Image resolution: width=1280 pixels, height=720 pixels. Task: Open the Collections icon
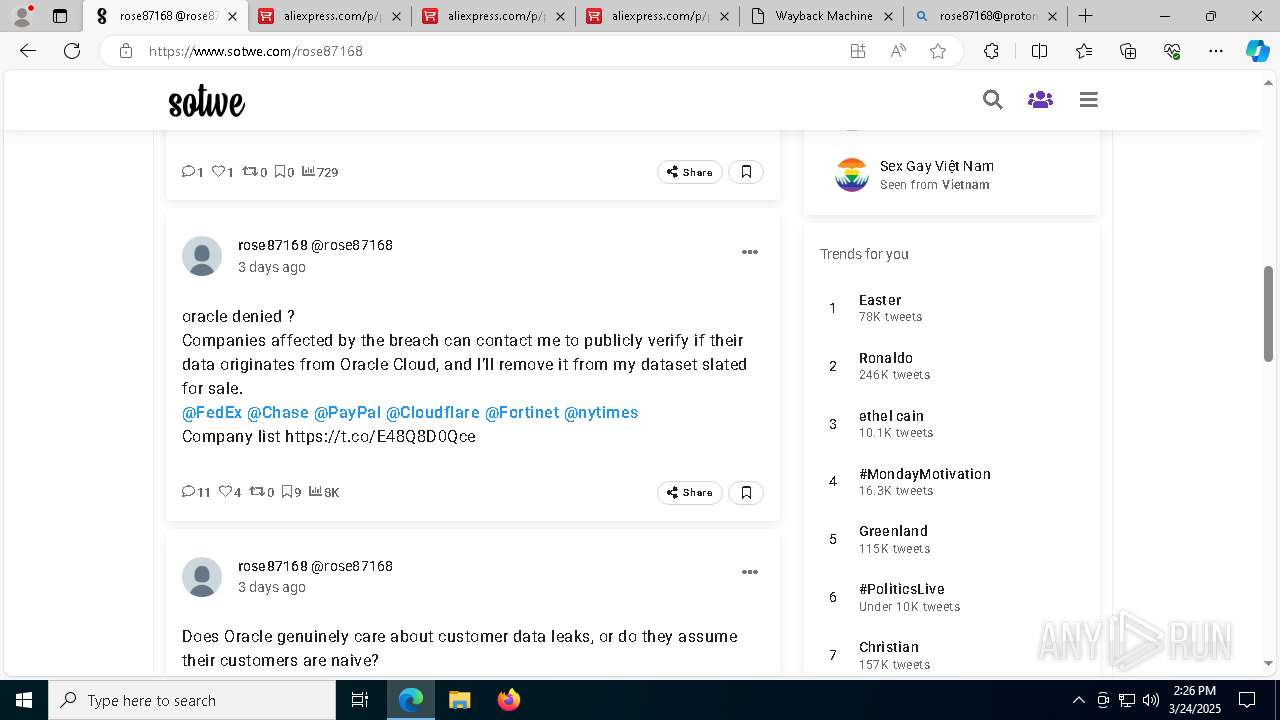(x=1128, y=51)
